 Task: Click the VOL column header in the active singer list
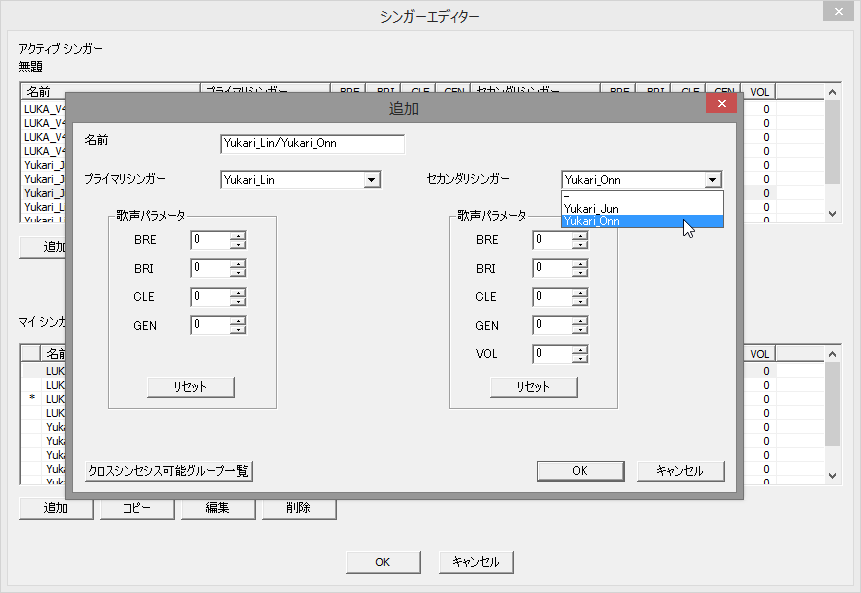pyautogui.click(x=759, y=92)
